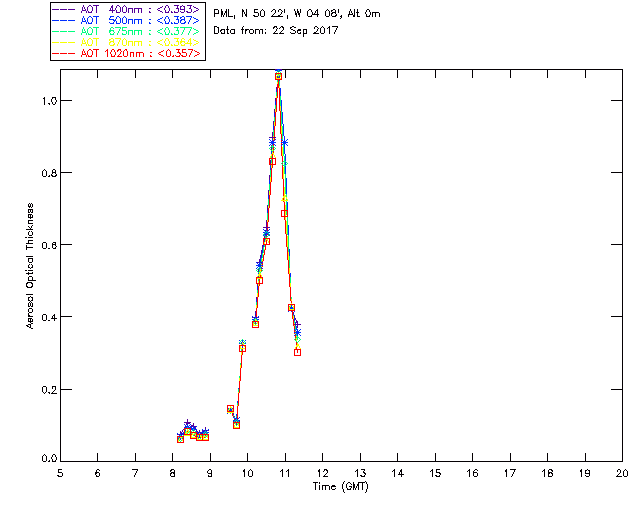Click the x-axis label 5

click(x=60, y=473)
